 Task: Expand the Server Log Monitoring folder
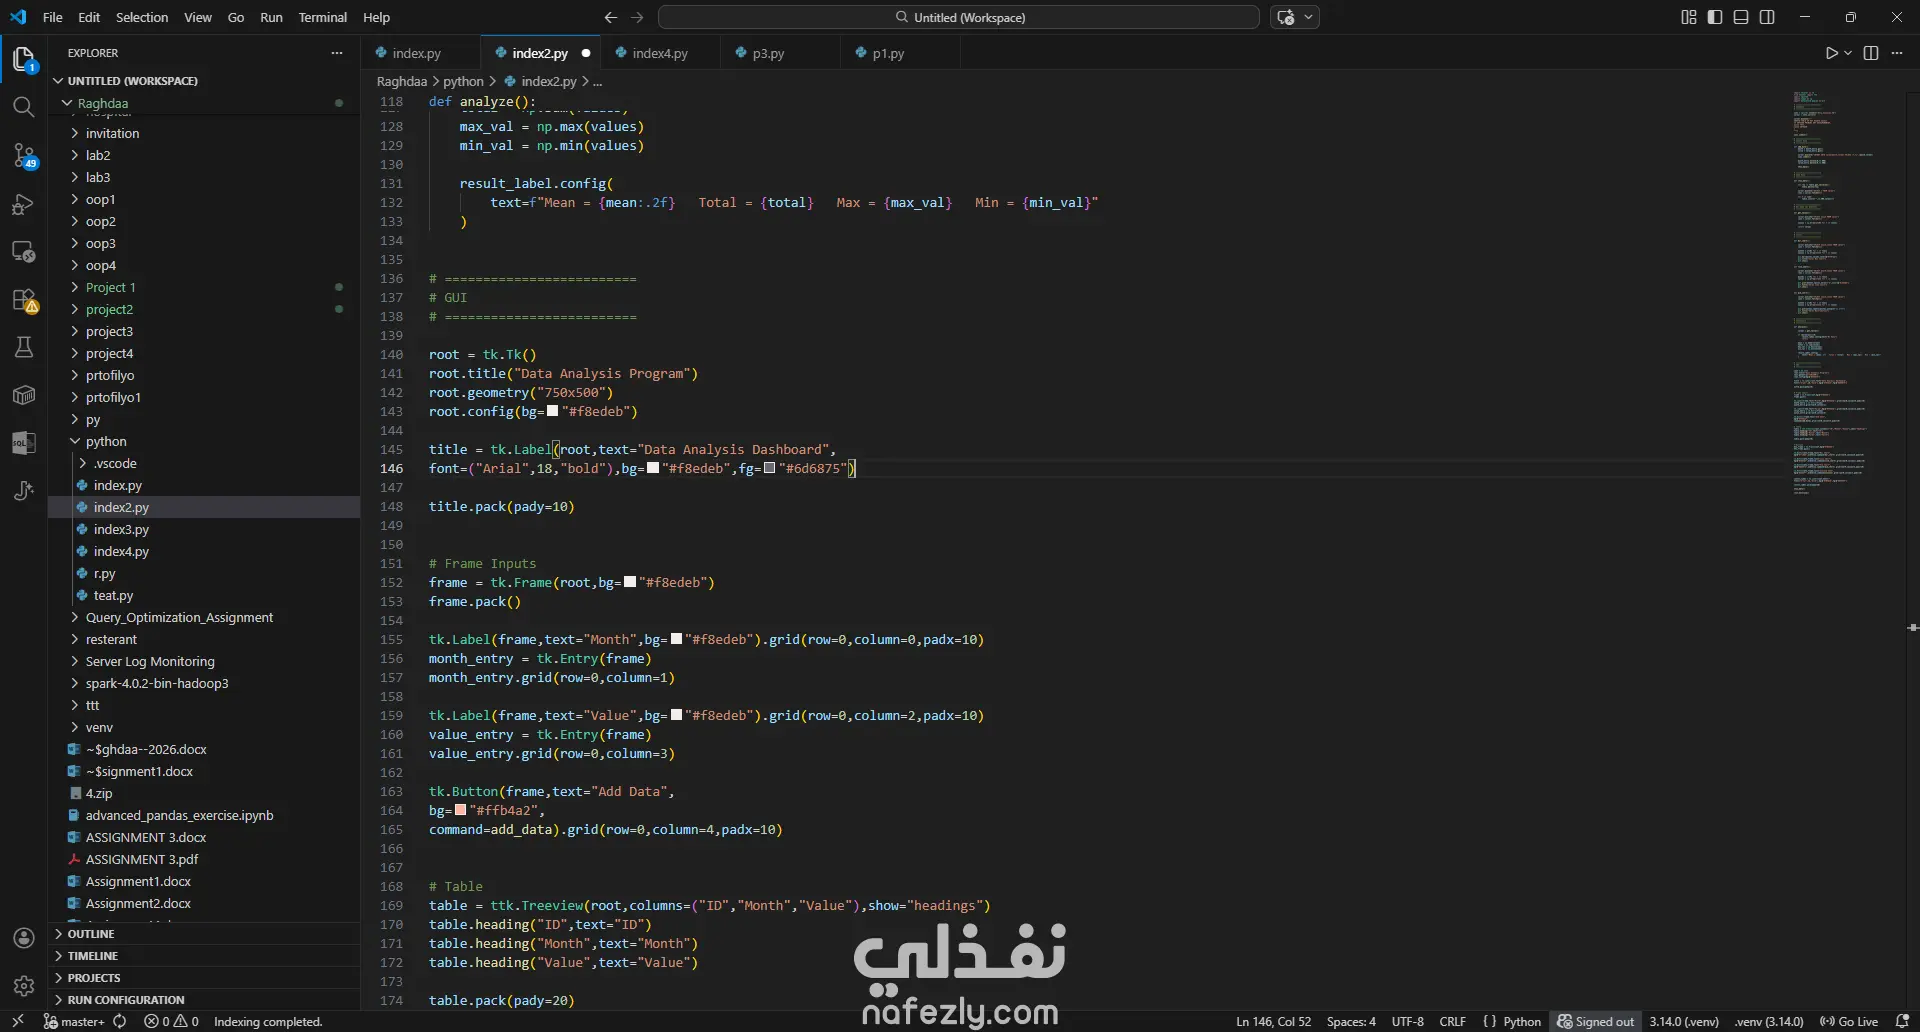150,661
